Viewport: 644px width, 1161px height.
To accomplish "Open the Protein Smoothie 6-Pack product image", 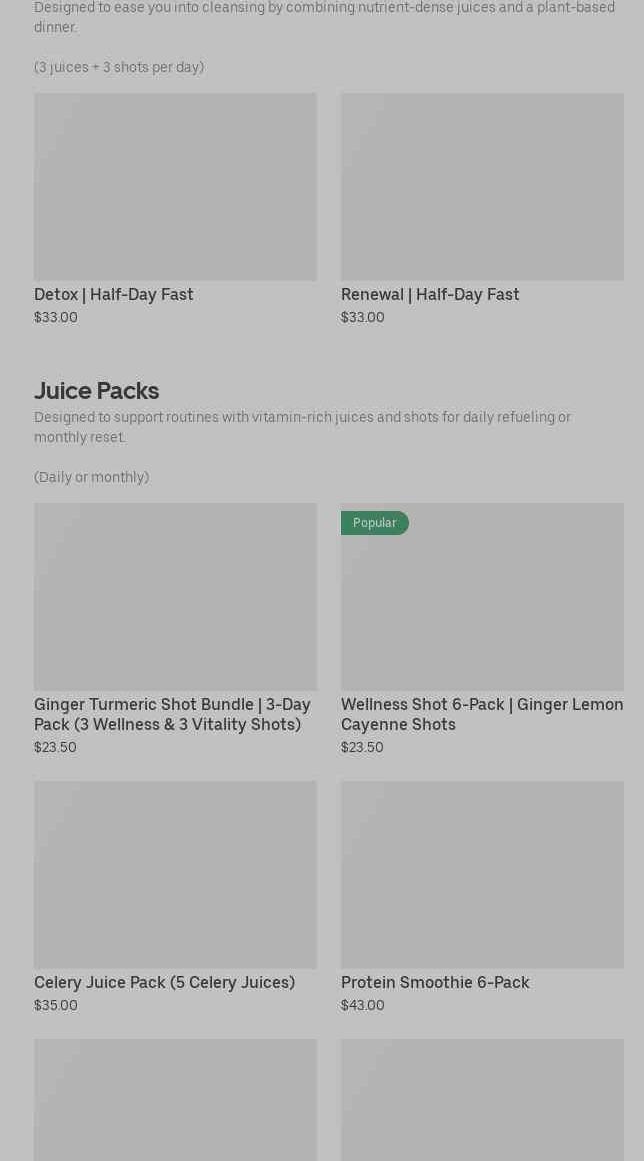I will point(482,874).
